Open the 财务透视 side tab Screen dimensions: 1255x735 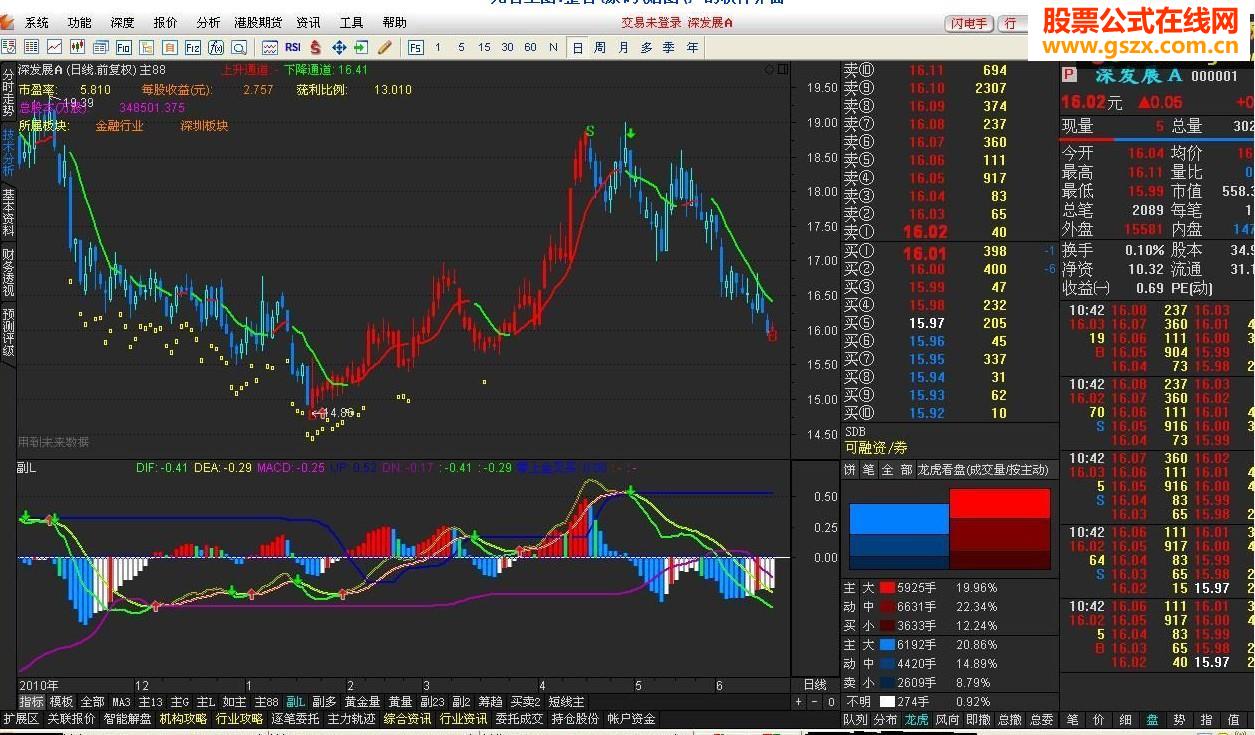tap(8, 273)
